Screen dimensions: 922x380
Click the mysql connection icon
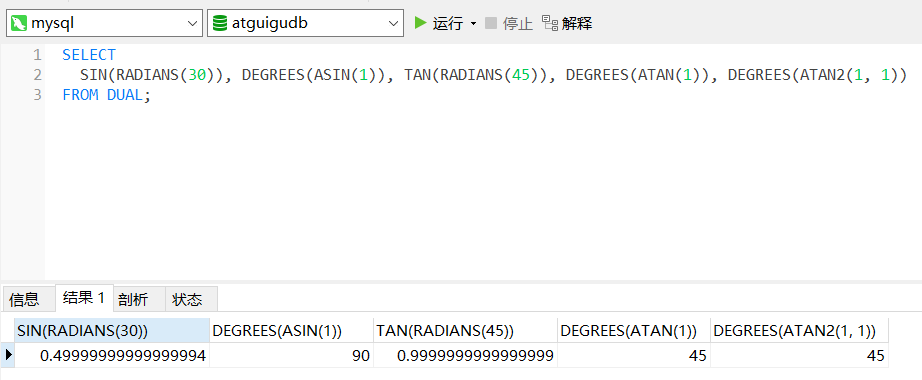[x=19, y=24]
